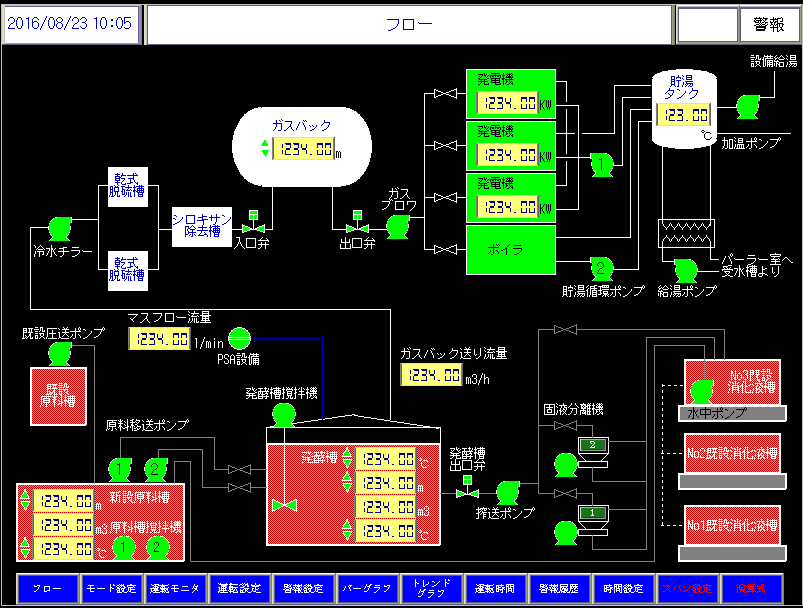Click the 設備給湯 label

tap(773, 61)
